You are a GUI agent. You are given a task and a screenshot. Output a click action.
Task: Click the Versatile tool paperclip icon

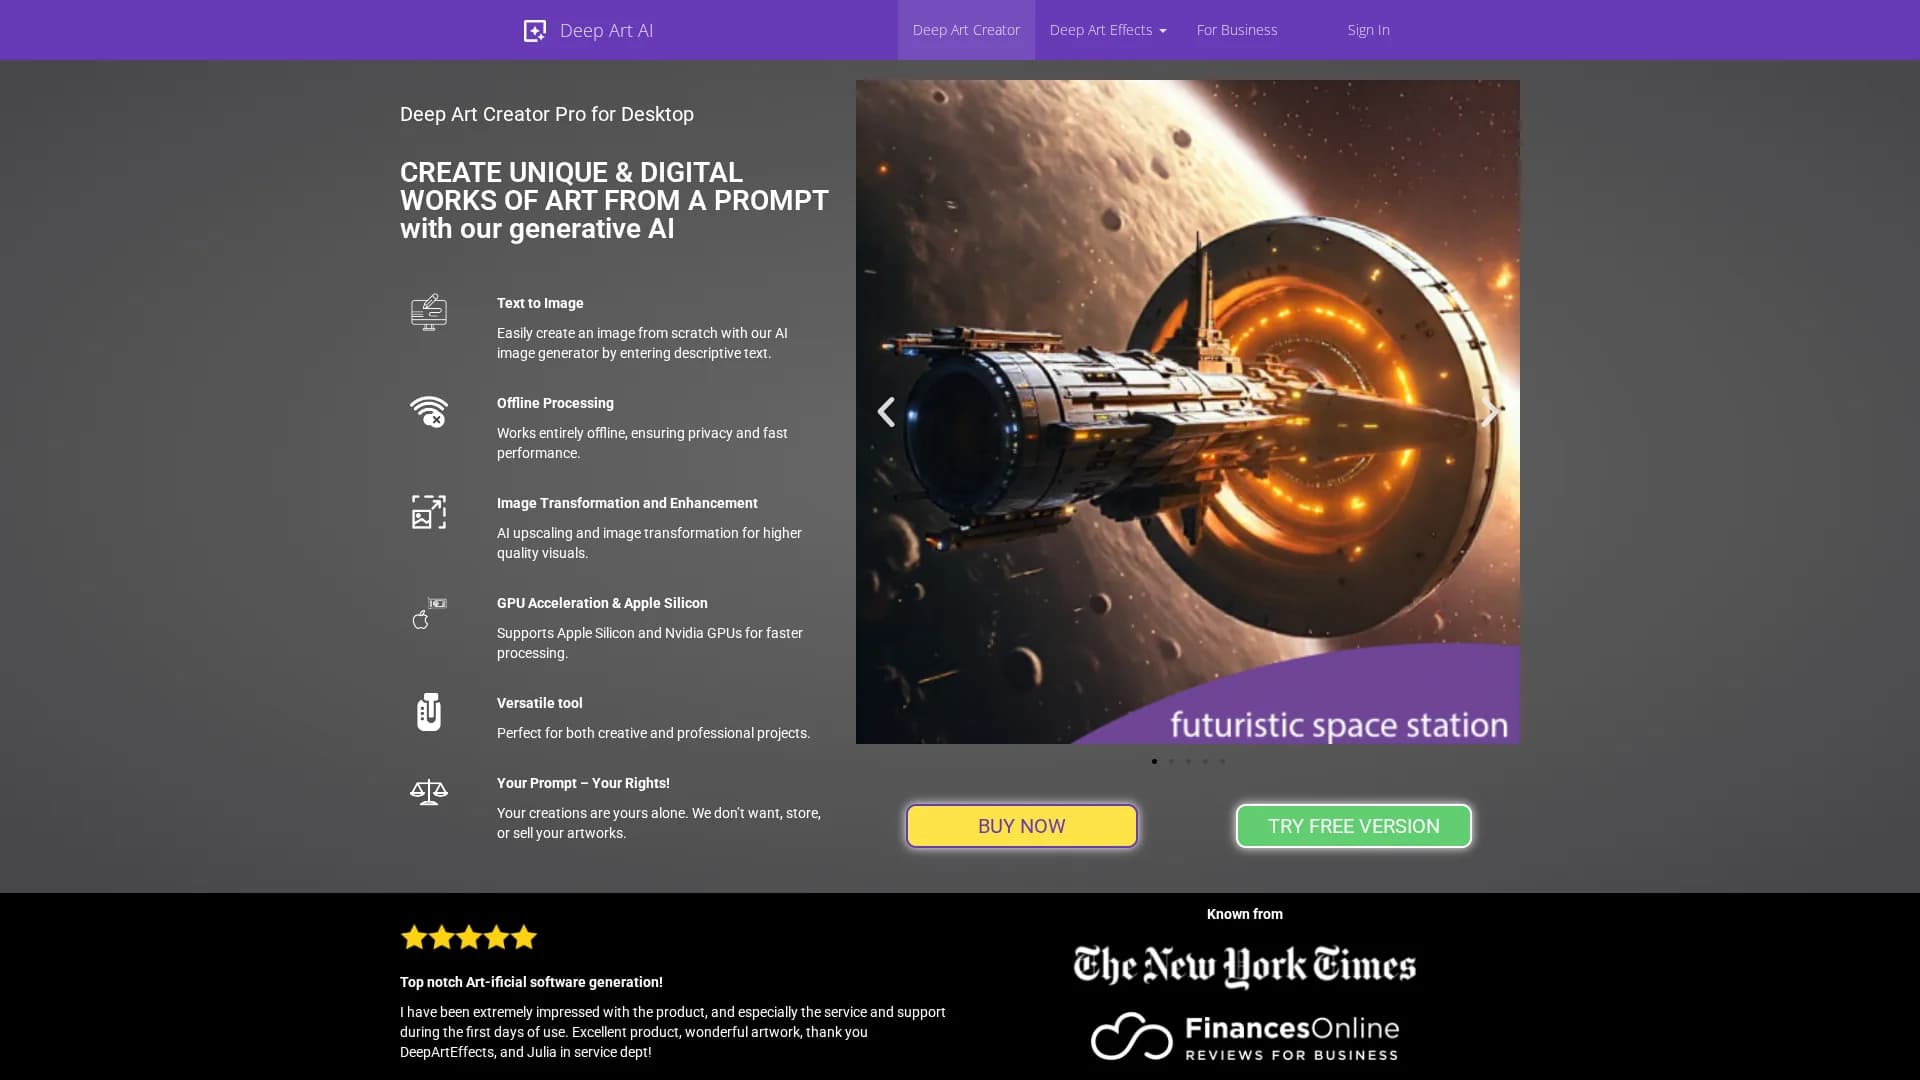click(429, 712)
